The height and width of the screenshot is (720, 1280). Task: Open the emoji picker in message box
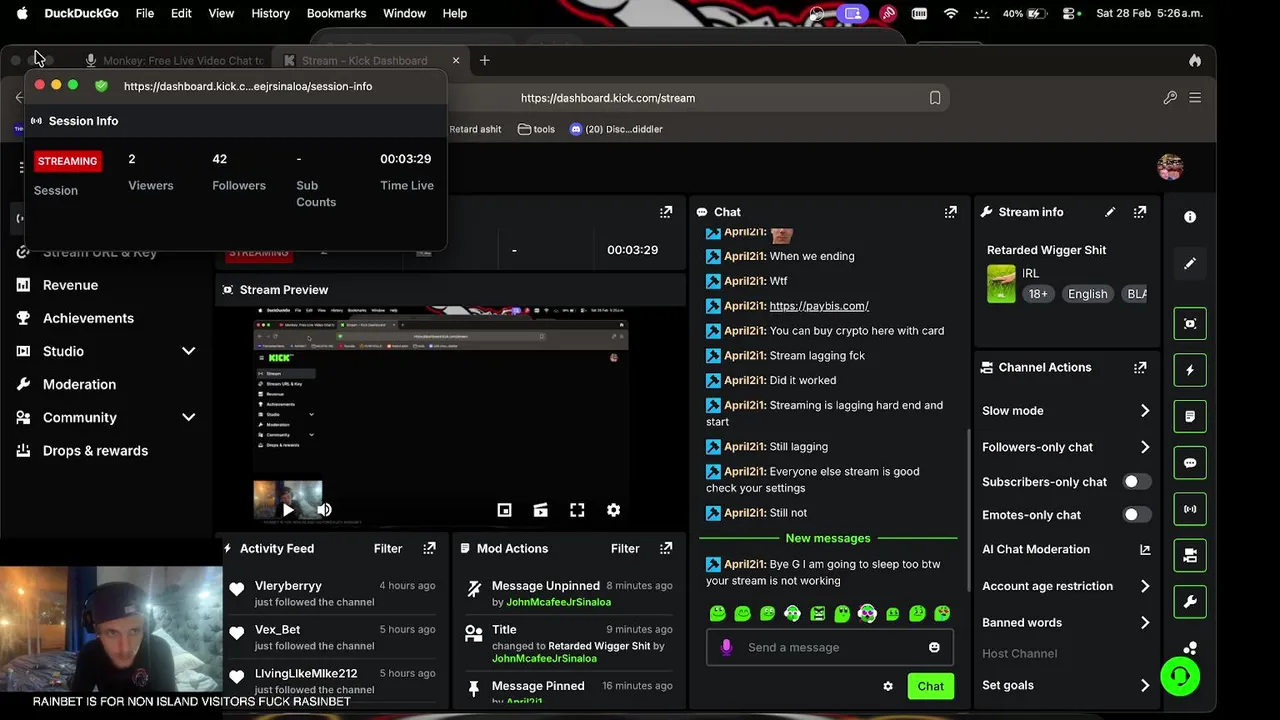(934, 647)
